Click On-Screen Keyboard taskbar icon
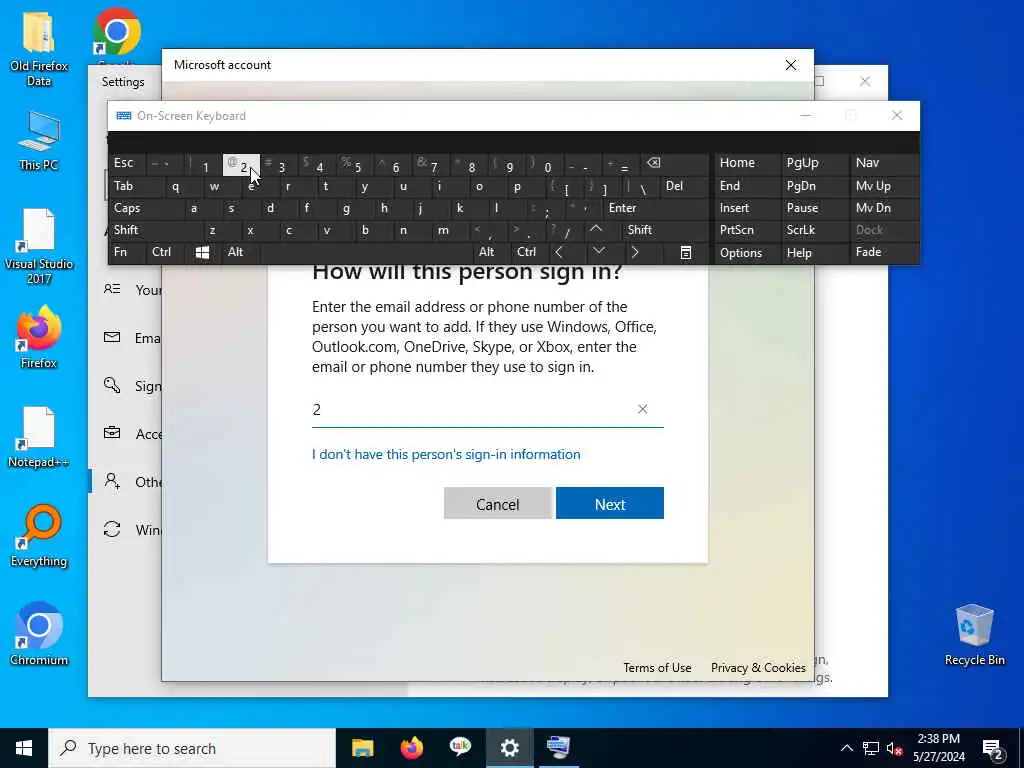The height and width of the screenshot is (768, 1024). [558, 748]
